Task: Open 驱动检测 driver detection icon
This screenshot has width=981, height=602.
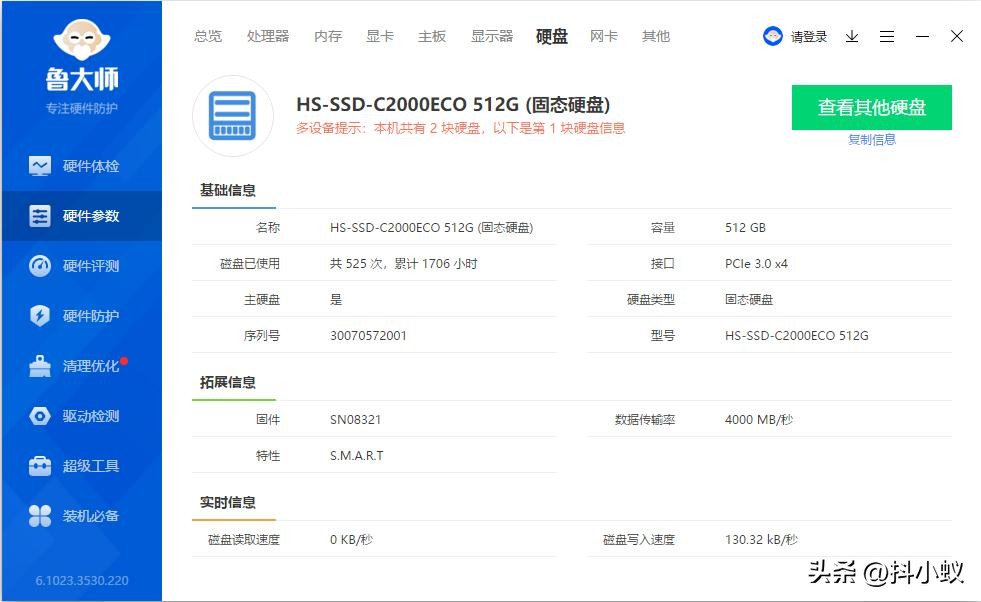Action: tap(40, 416)
